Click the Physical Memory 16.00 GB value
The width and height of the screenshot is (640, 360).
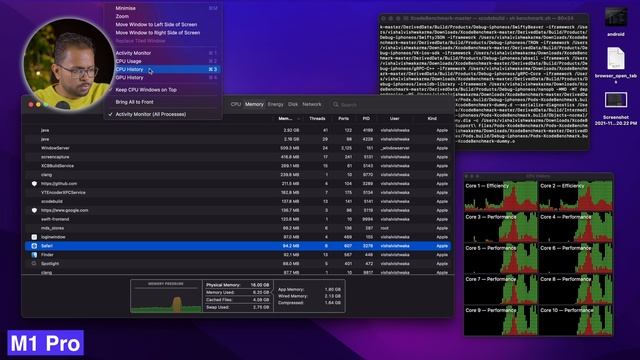(x=260, y=285)
